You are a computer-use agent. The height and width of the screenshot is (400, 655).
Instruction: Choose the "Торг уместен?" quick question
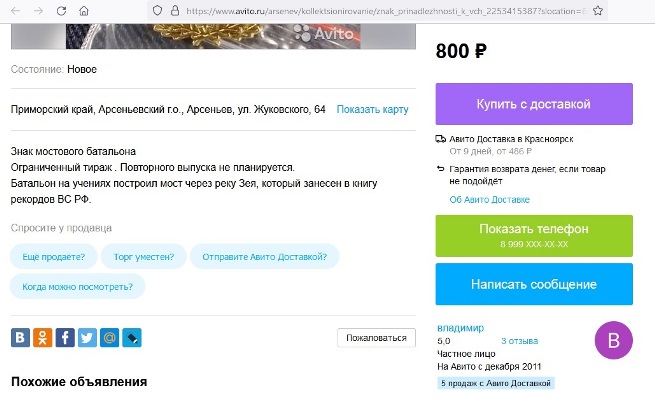[x=143, y=256]
